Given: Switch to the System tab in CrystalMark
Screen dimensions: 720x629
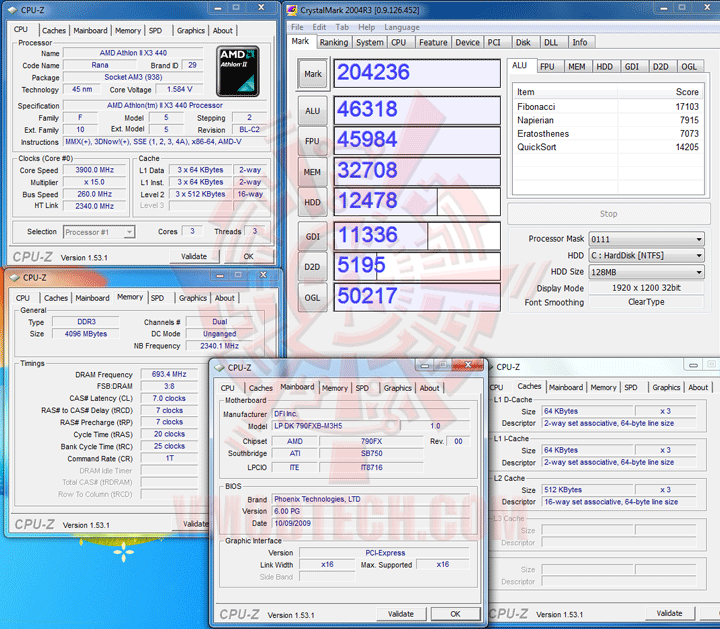Looking at the screenshot, I should click(x=370, y=42).
